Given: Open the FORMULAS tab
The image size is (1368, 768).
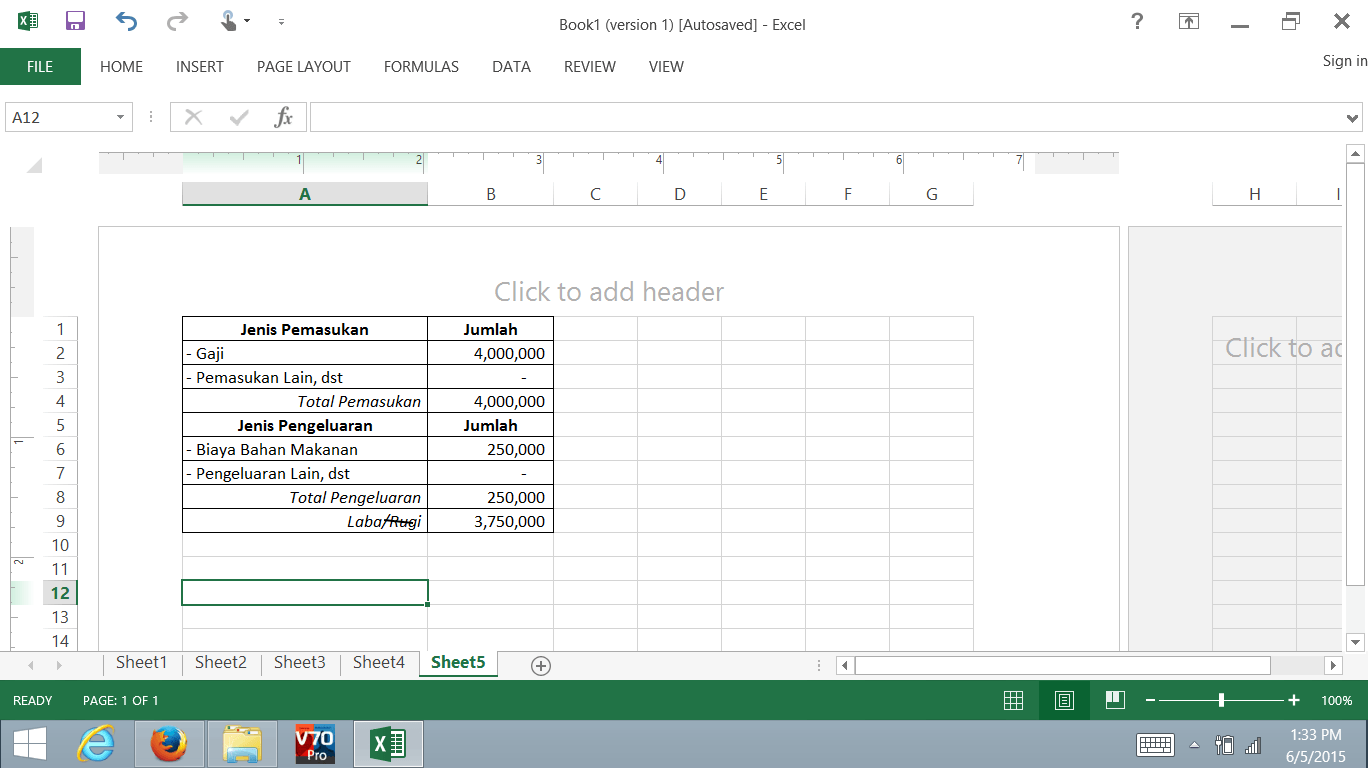Looking at the screenshot, I should point(421,67).
